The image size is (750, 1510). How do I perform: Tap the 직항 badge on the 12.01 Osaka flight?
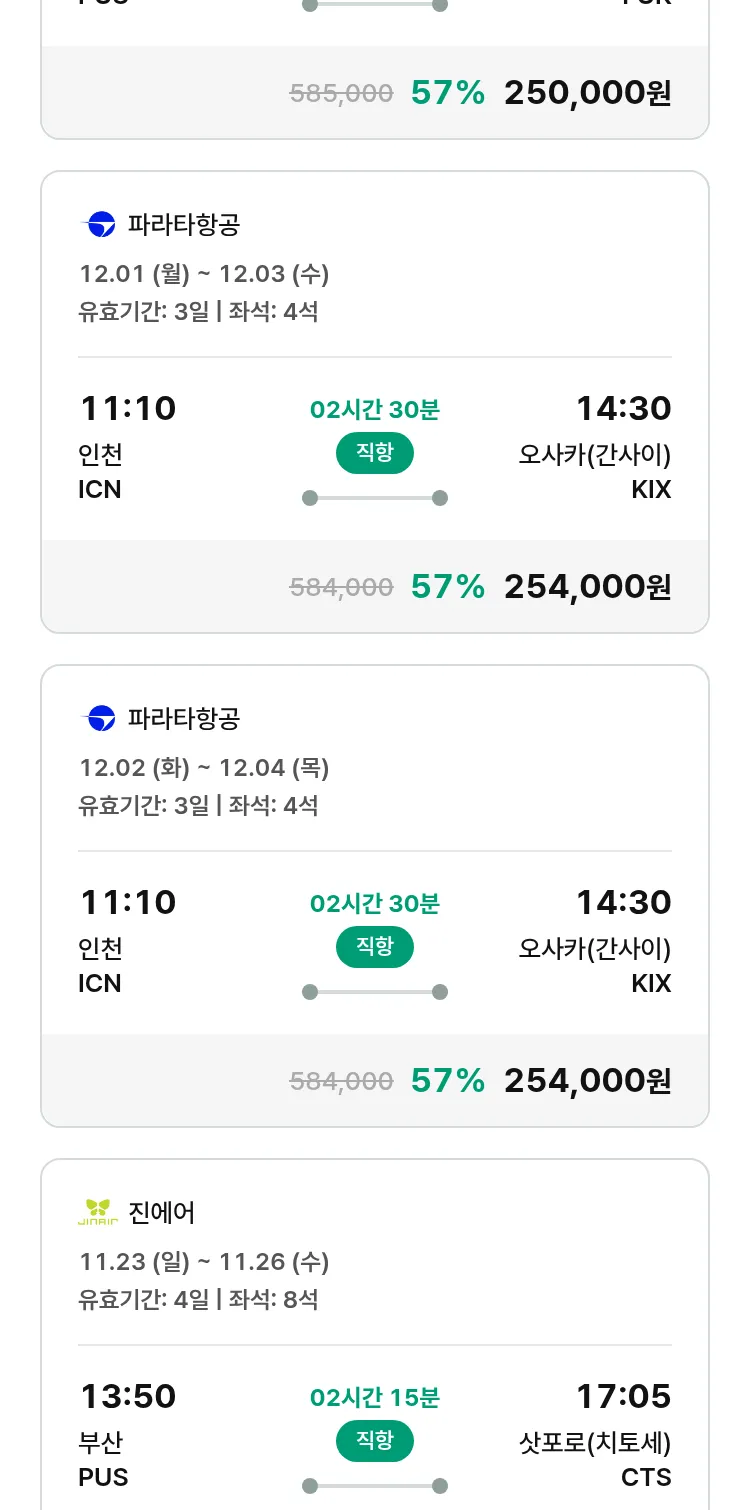pos(375,453)
